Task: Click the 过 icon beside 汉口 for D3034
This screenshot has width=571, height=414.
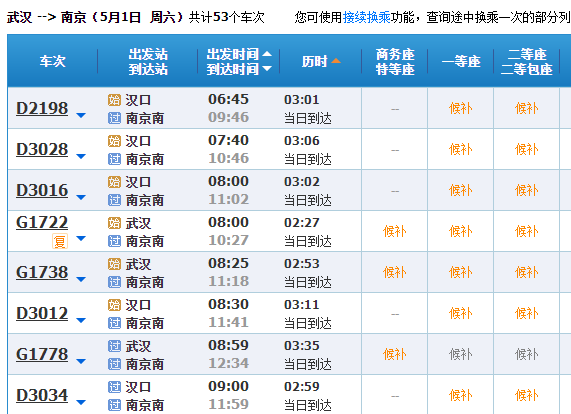Action: pyautogui.click(x=114, y=387)
